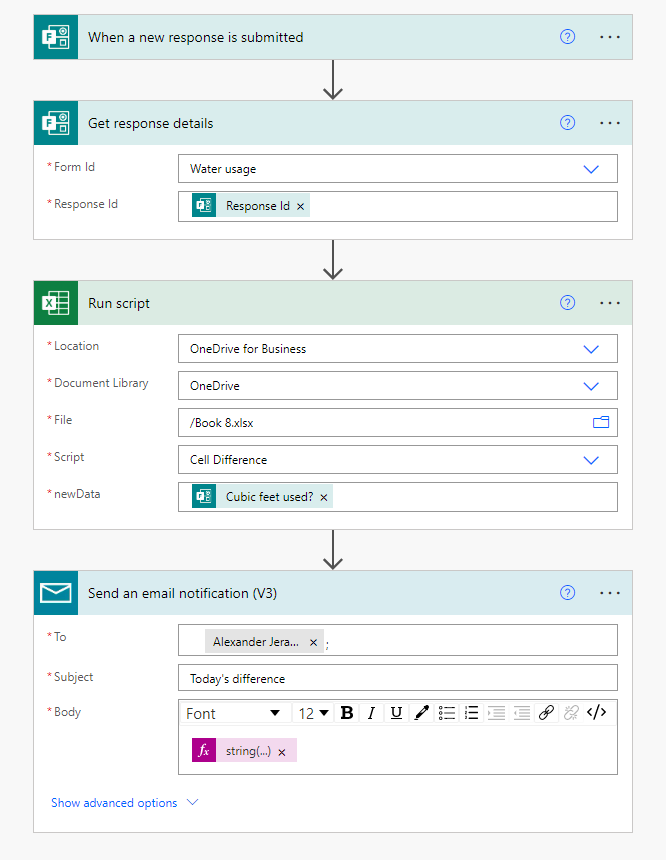Insert a numbered list in the email body

click(x=471, y=712)
